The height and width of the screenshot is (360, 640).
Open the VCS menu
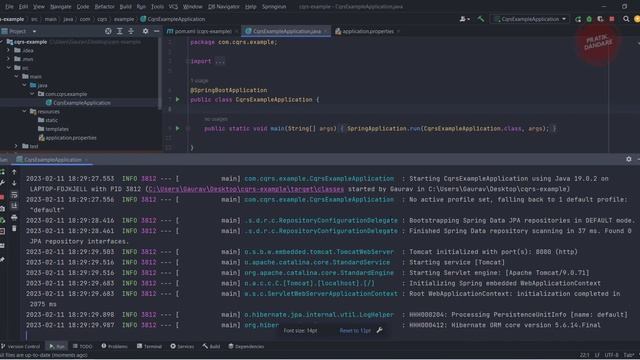coord(173,7)
